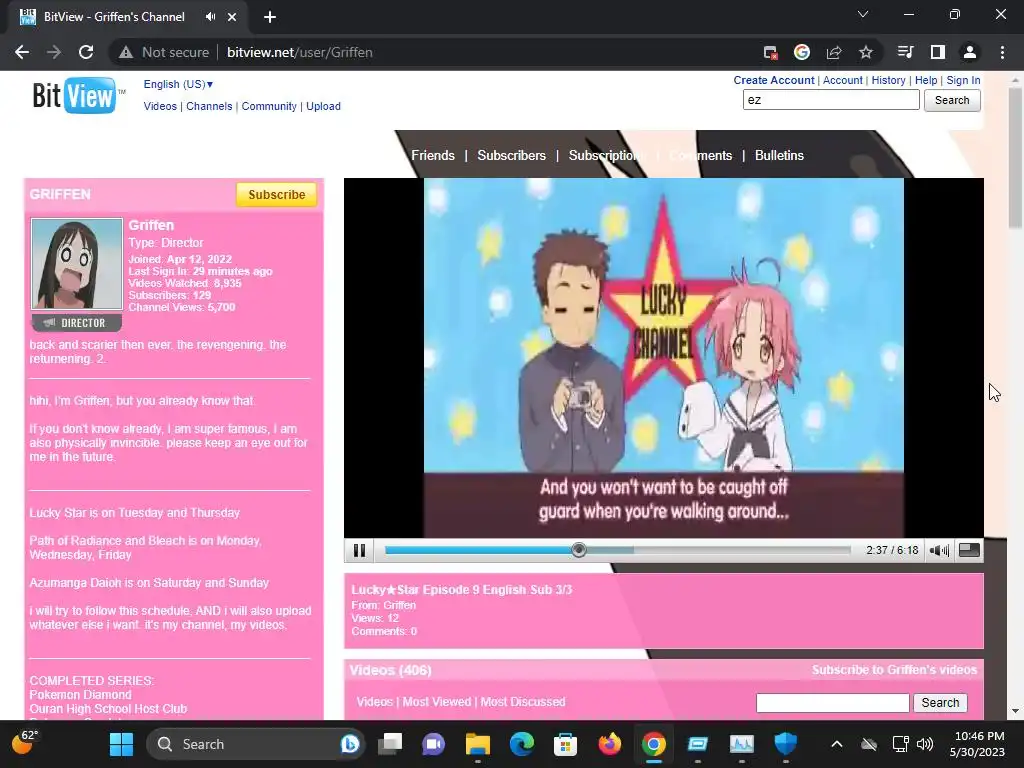The image size is (1024, 768).
Task: Switch to the Comments channel tab
Action: 700,155
